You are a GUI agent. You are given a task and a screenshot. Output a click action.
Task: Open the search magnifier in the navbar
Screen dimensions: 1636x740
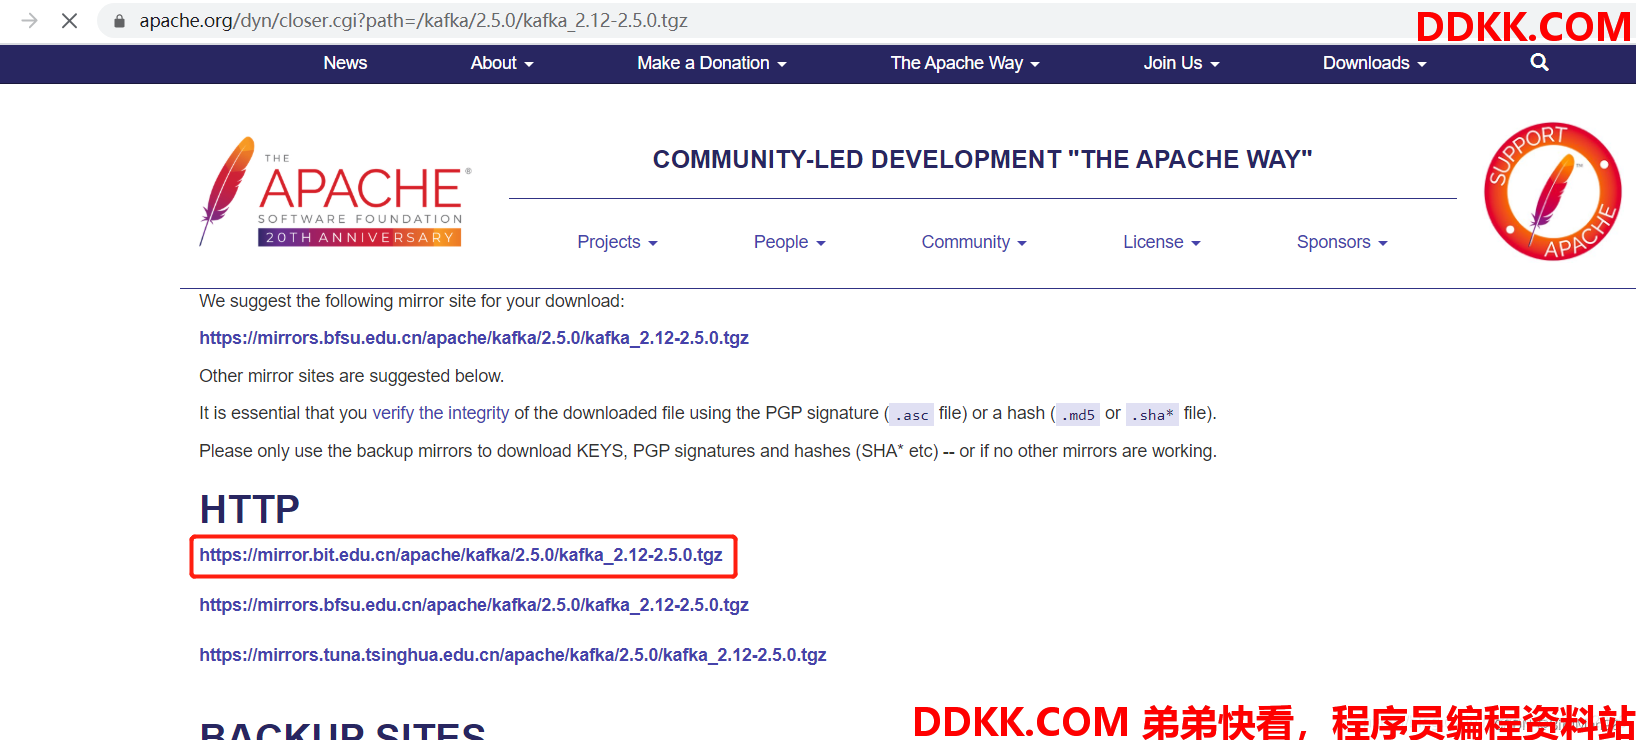point(1539,62)
